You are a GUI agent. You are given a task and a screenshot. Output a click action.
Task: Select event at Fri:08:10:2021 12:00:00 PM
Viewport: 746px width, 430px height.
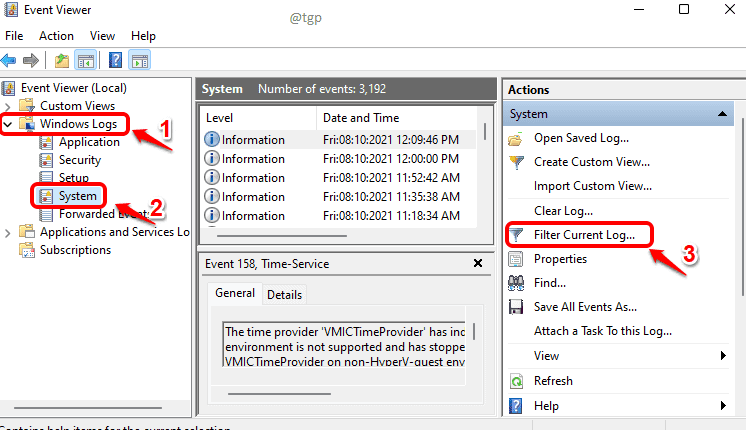point(339,158)
